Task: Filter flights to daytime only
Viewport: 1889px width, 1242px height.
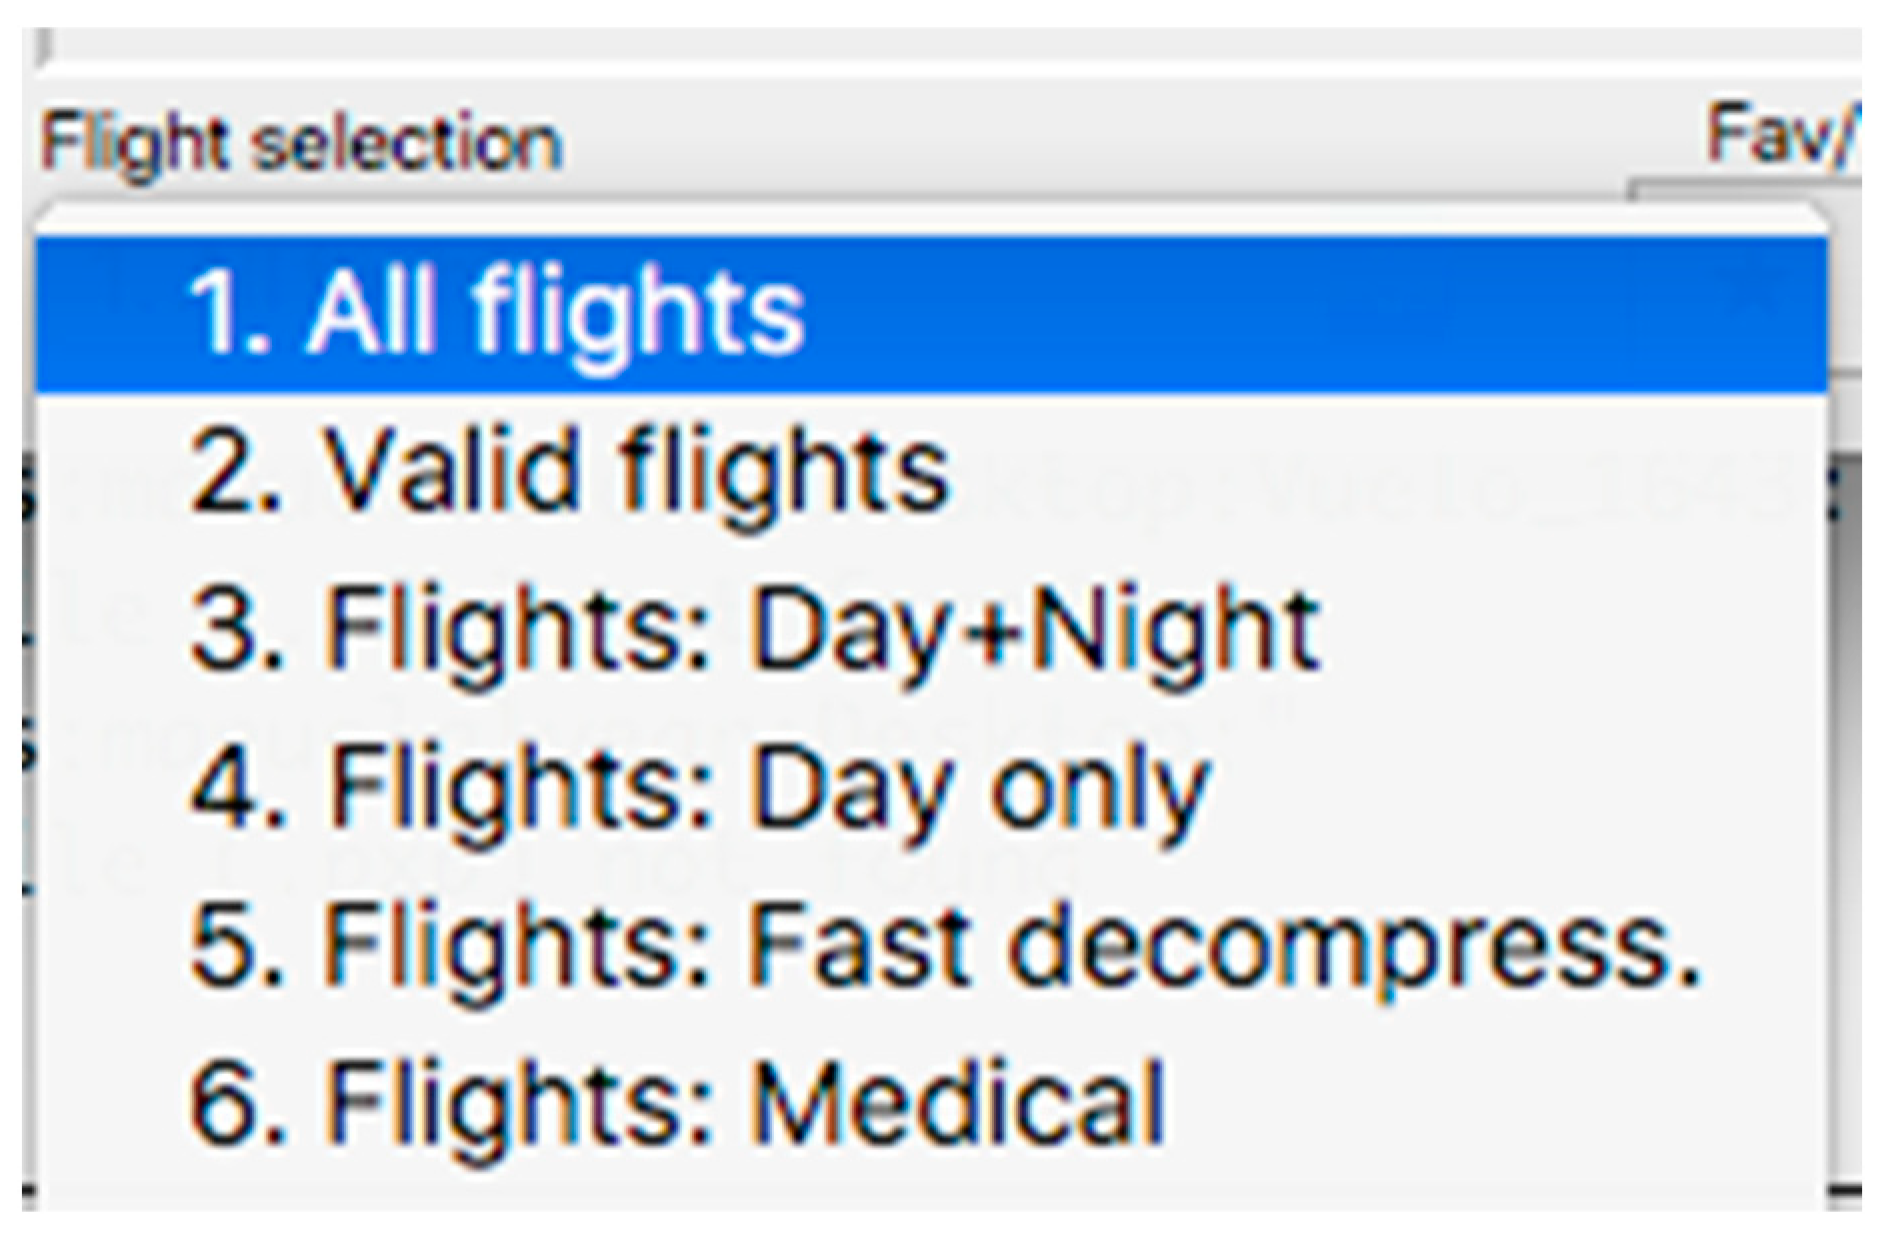Action: tap(698, 788)
